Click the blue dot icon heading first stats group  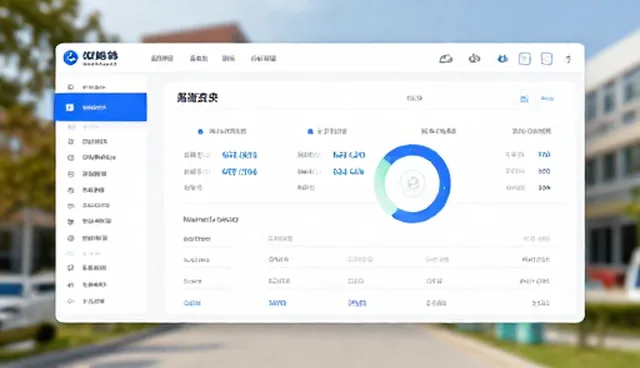pos(200,131)
